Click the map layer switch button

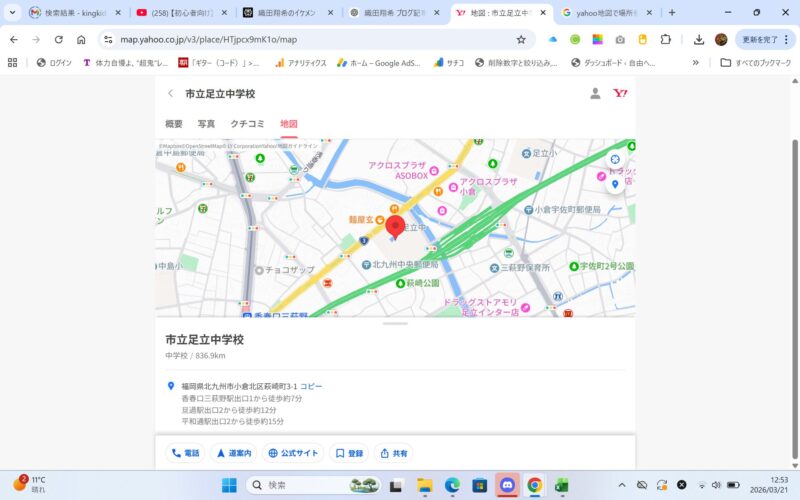coord(615,159)
